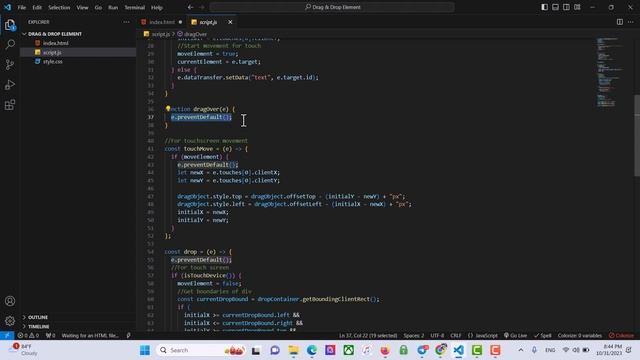Switch to the index.html editor tab
Viewport: 640px width, 360px height.
[x=162, y=22]
